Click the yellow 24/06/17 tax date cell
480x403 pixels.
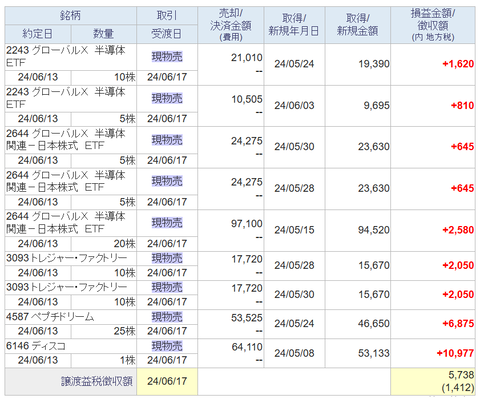[167, 382]
